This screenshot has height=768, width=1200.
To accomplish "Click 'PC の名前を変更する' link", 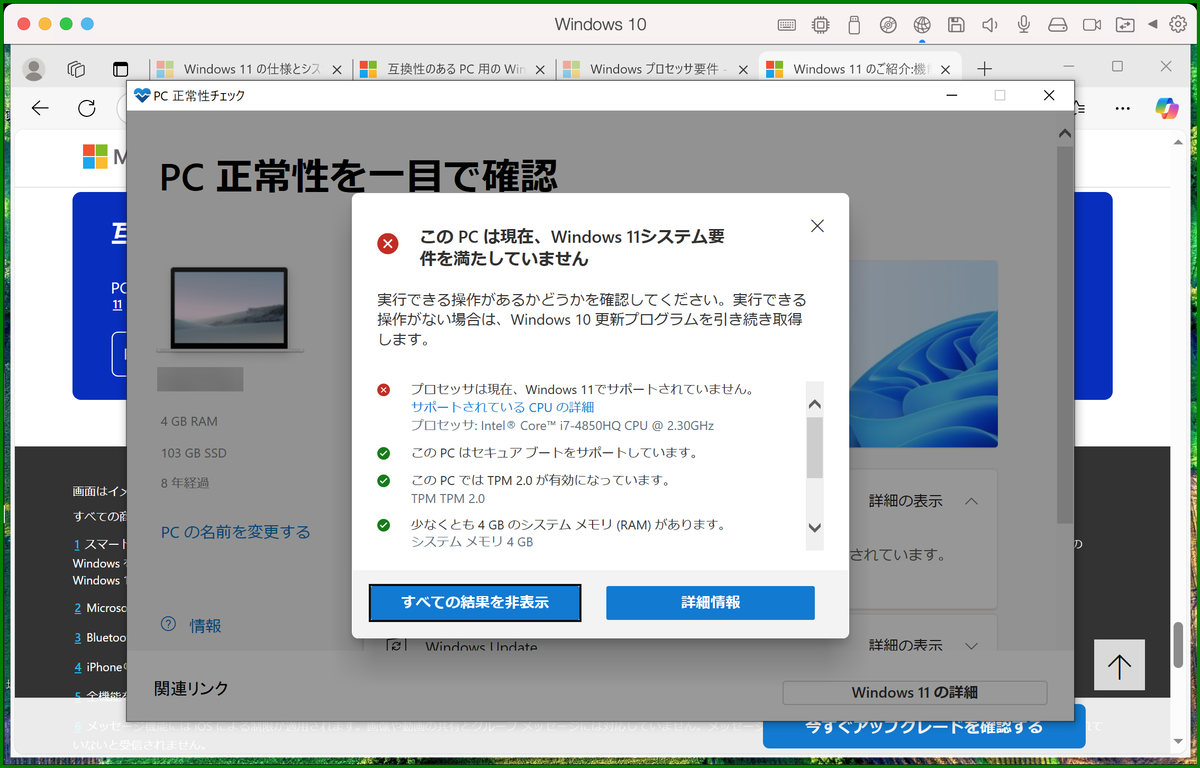I will (x=235, y=532).
